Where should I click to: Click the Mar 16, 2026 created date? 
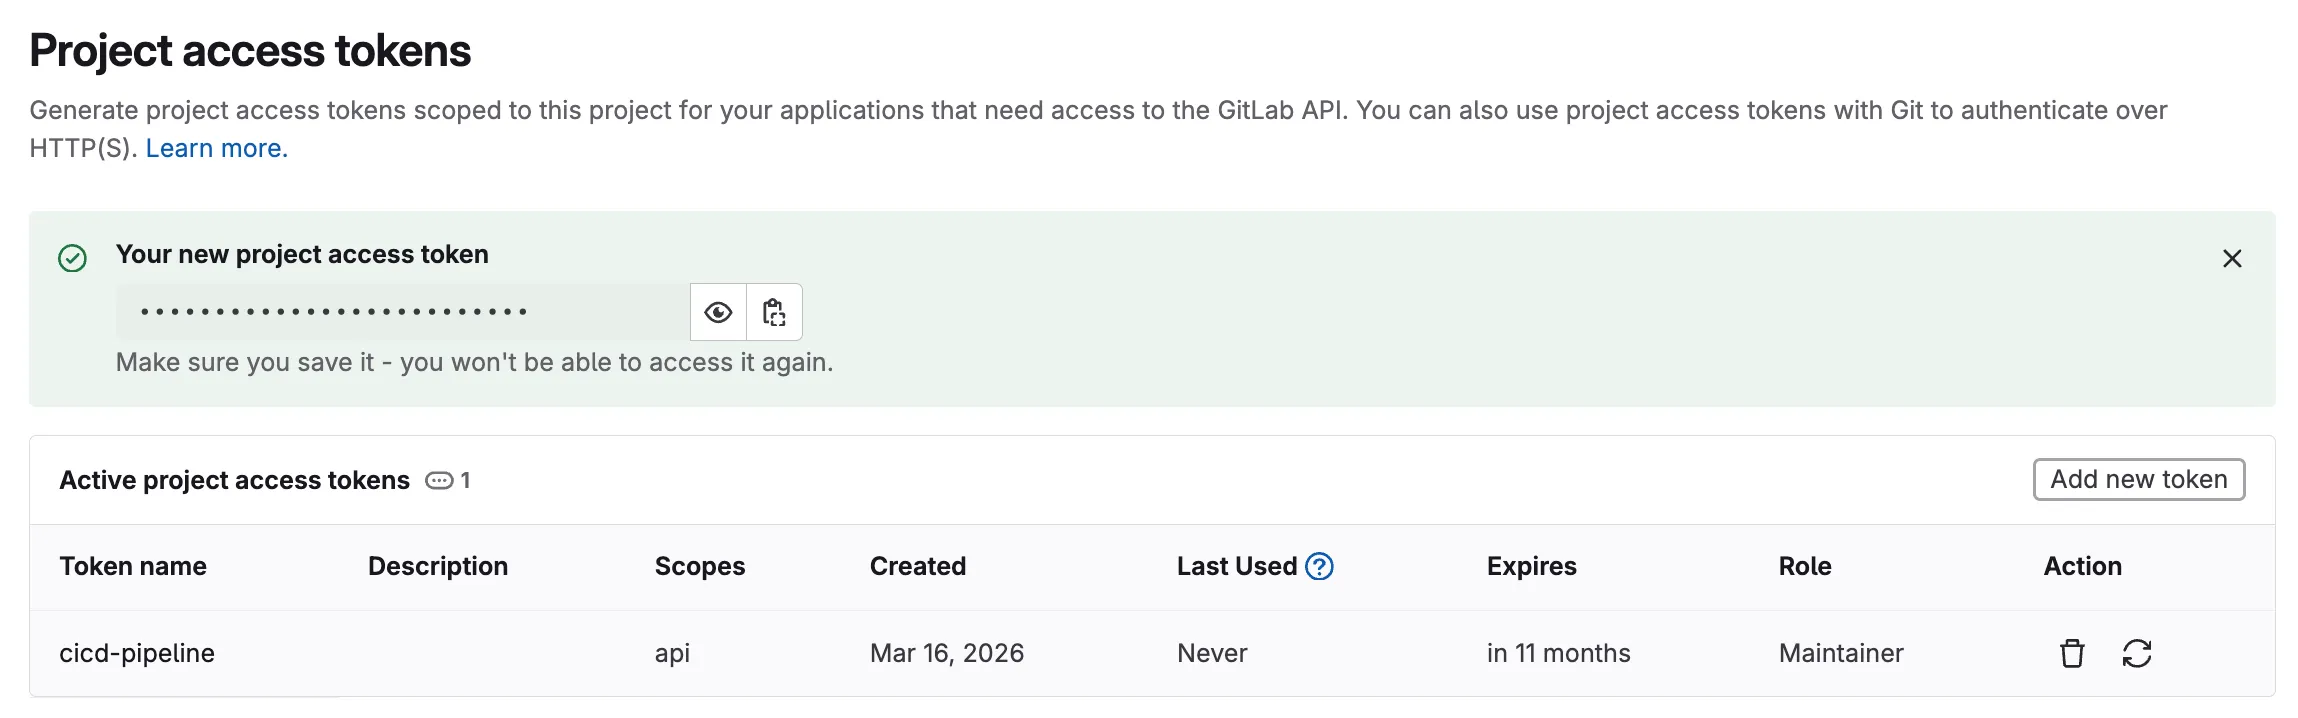(946, 654)
